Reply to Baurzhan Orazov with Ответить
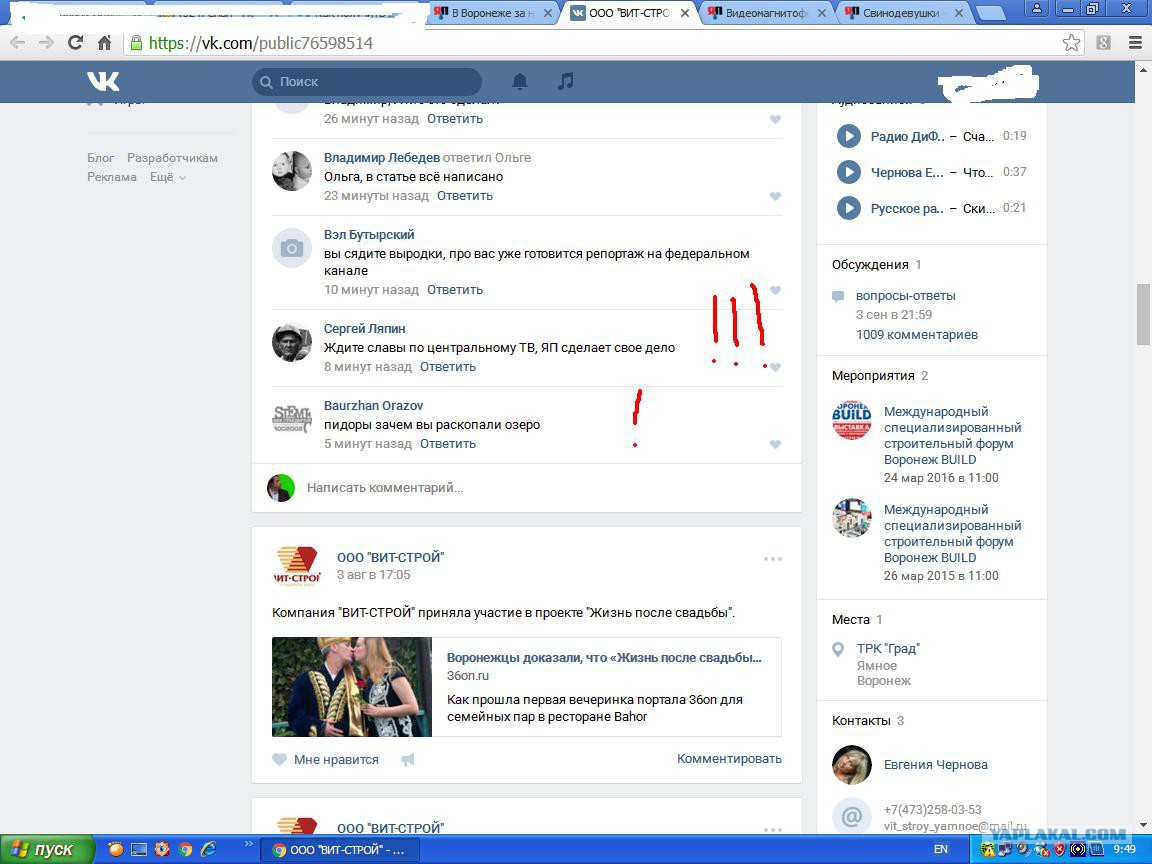 click(x=448, y=444)
